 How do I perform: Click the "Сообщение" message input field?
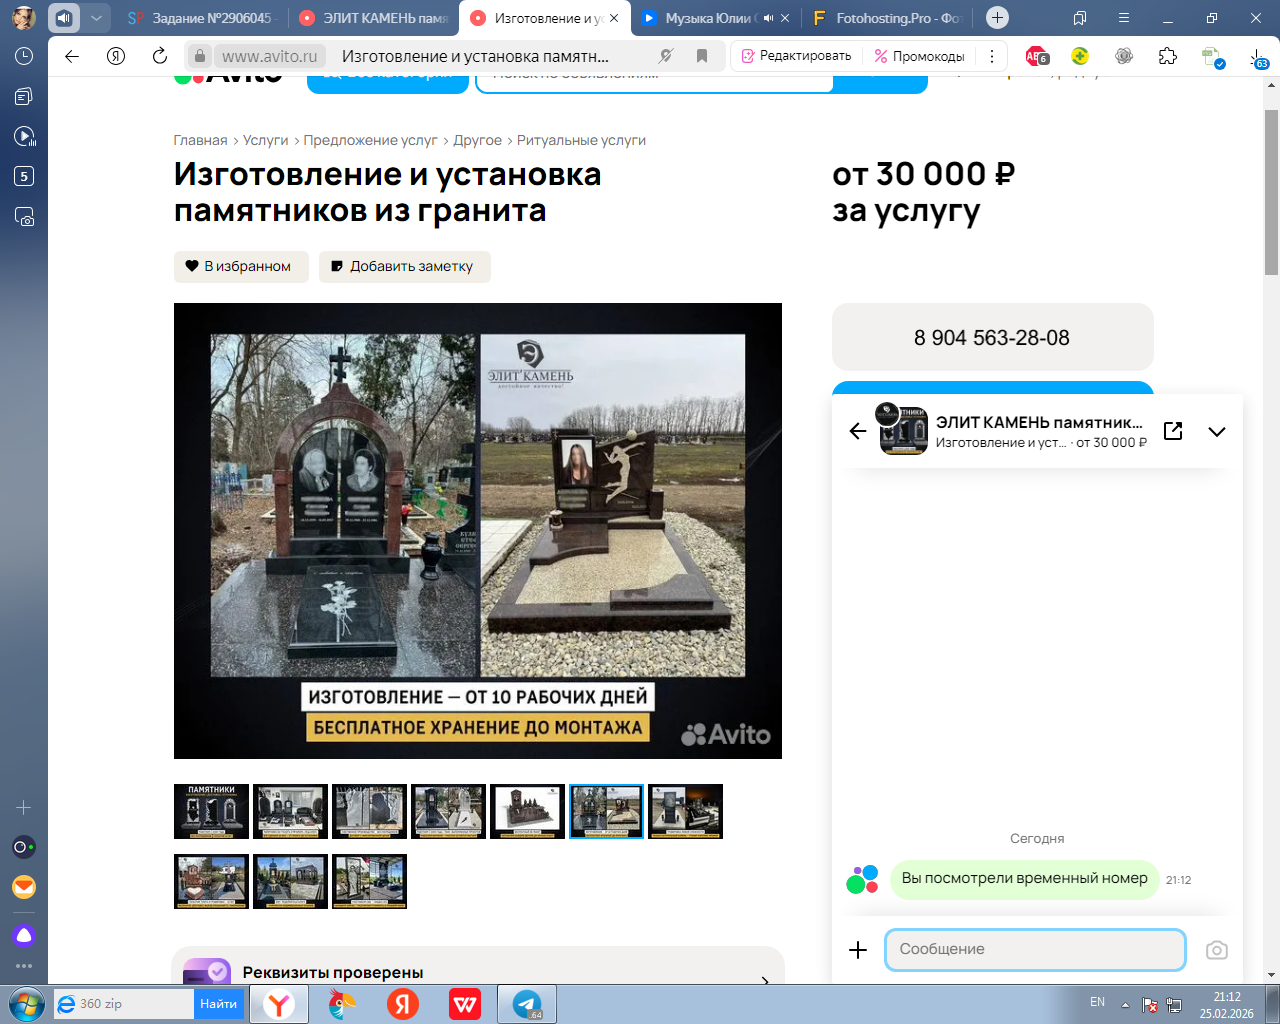click(1035, 949)
